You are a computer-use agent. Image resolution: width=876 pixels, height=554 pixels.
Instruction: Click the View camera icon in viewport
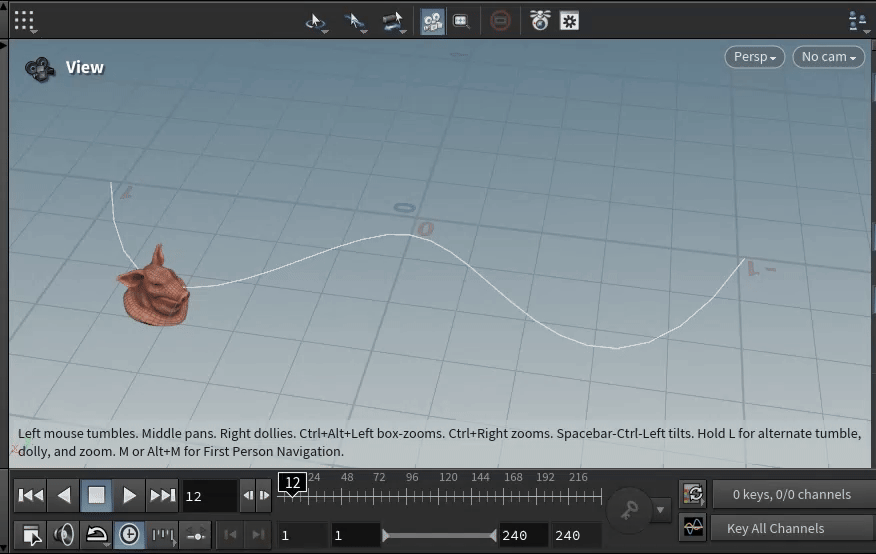[39, 69]
